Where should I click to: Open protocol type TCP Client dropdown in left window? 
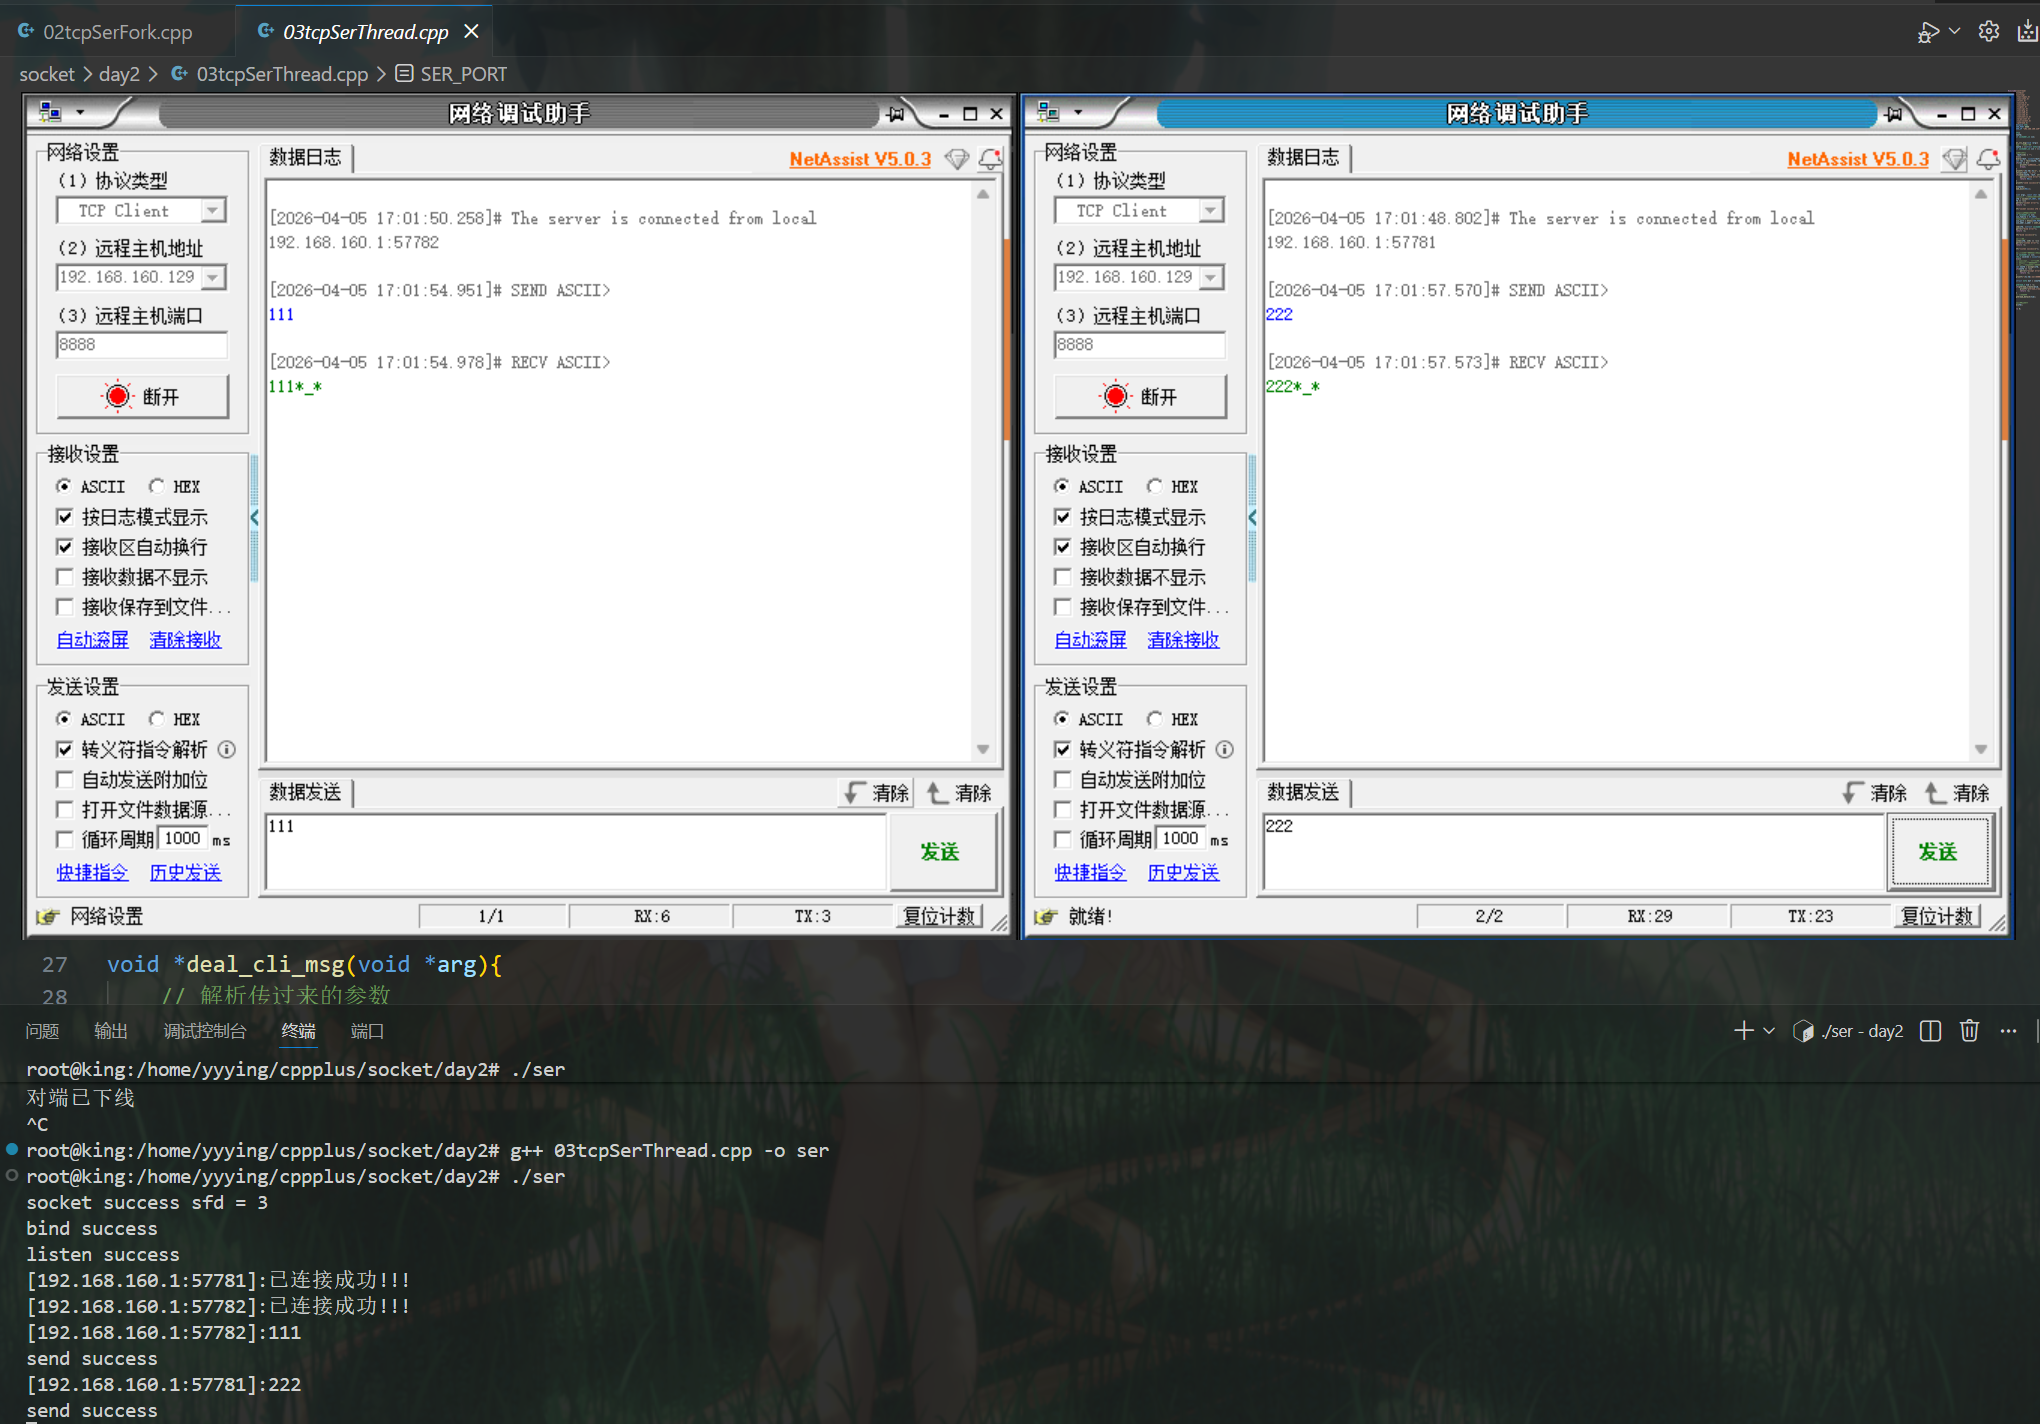tap(212, 211)
